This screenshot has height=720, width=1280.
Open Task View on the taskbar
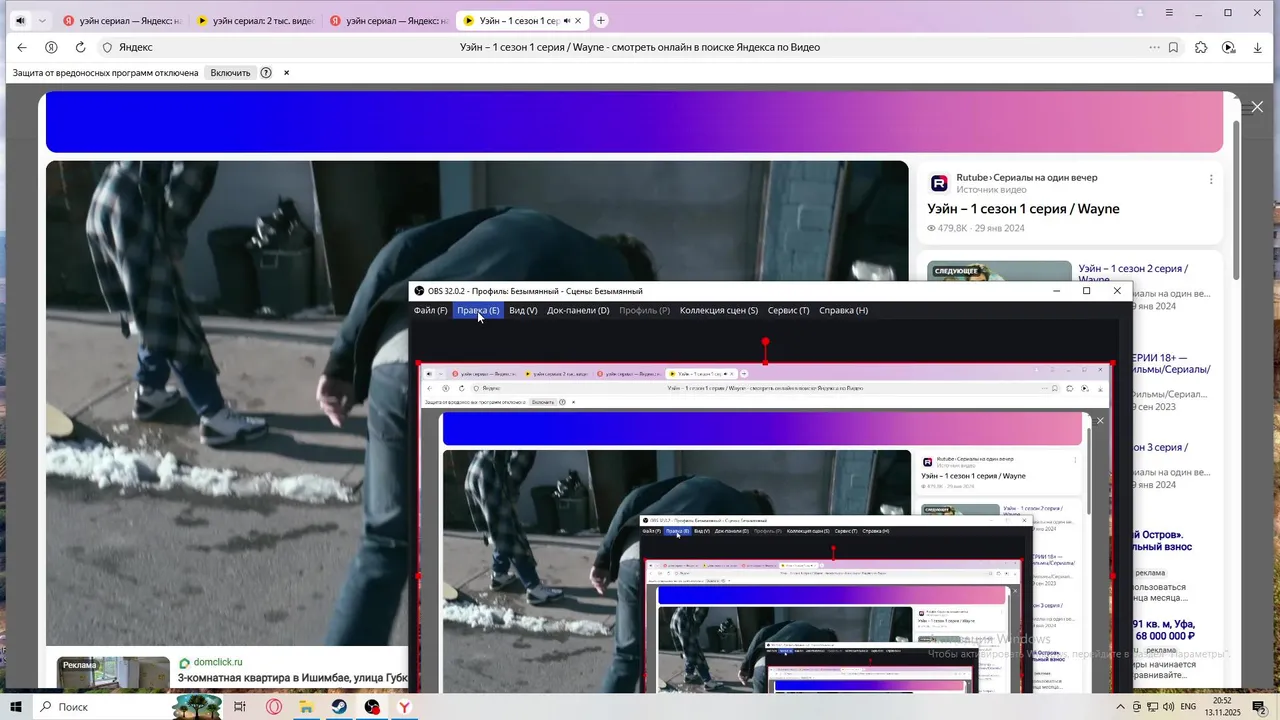(x=240, y=707)
